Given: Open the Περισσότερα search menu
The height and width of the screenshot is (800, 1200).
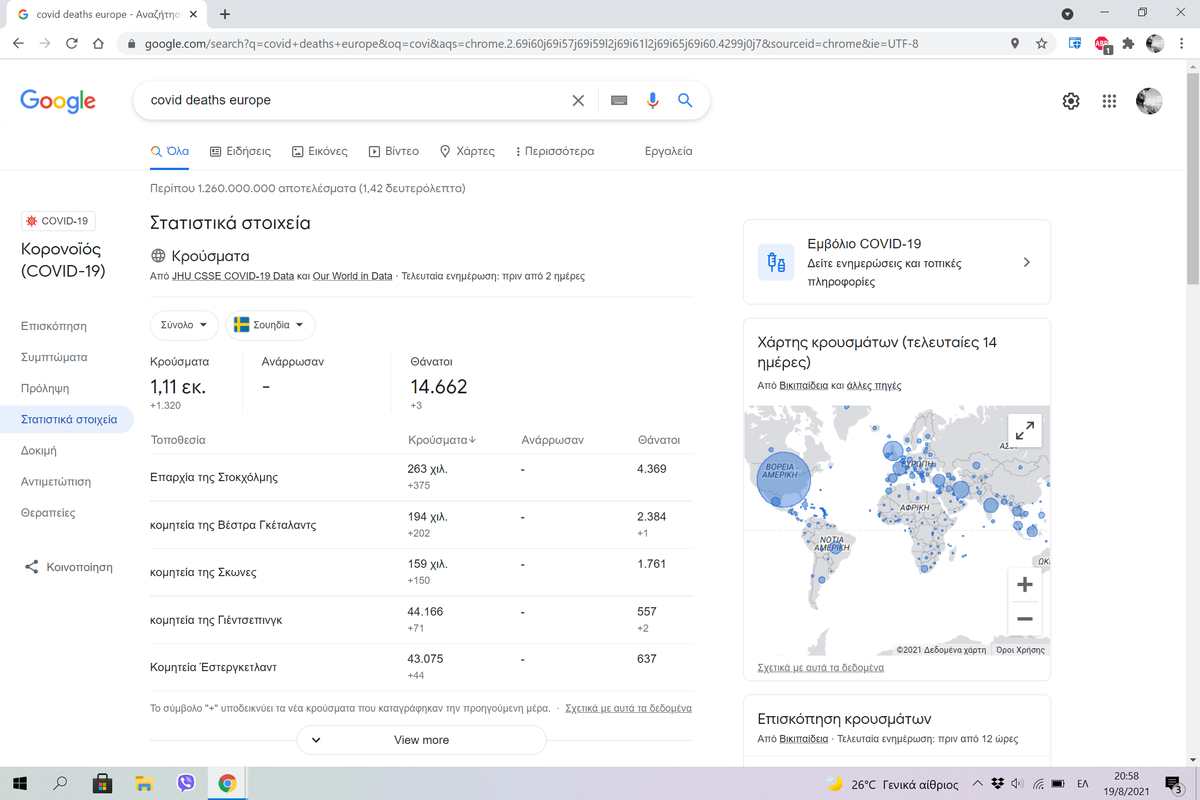Looking at the screenshot, I should [x=554, y=151].
